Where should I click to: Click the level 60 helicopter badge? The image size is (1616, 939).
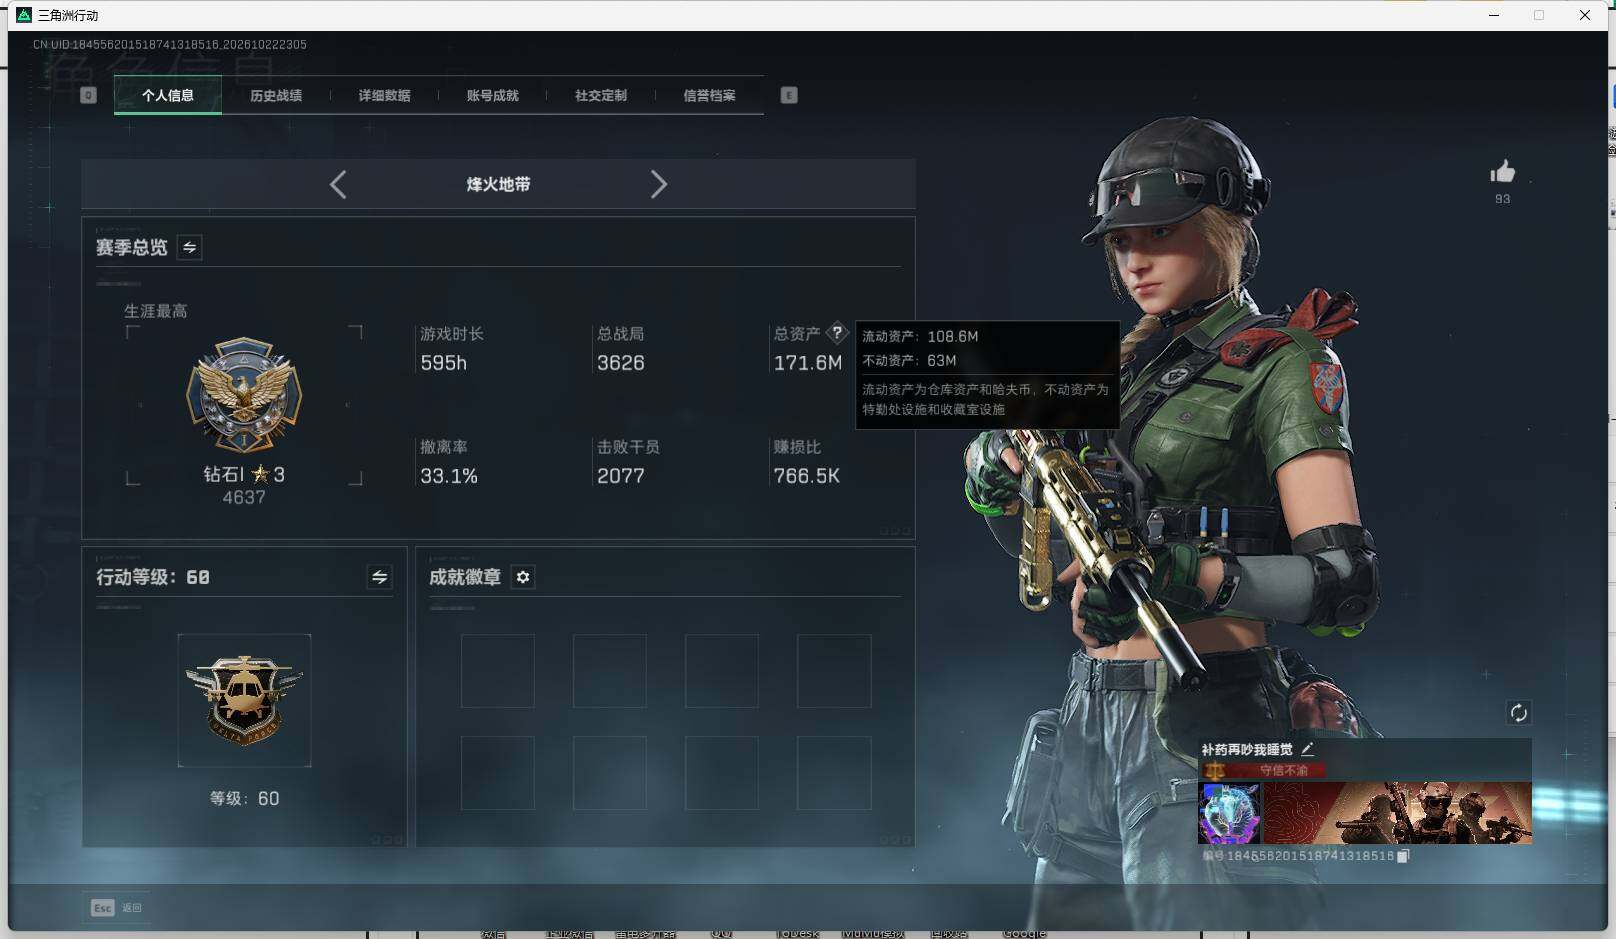pos(244,700)
